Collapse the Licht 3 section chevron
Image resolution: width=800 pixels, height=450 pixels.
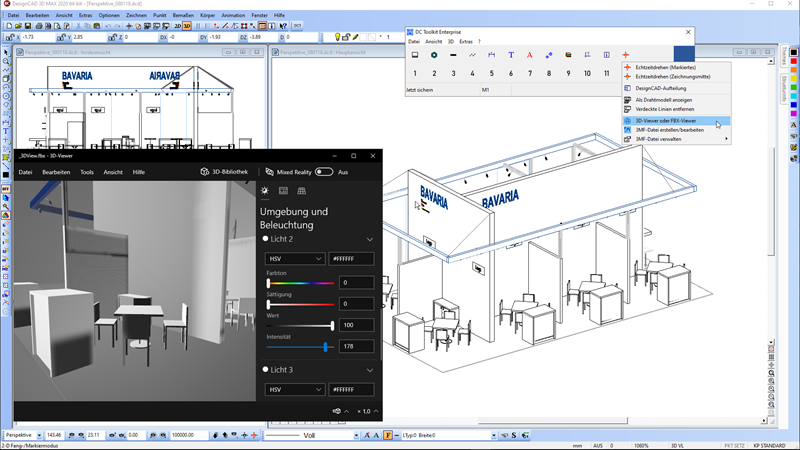coord(370,370)
